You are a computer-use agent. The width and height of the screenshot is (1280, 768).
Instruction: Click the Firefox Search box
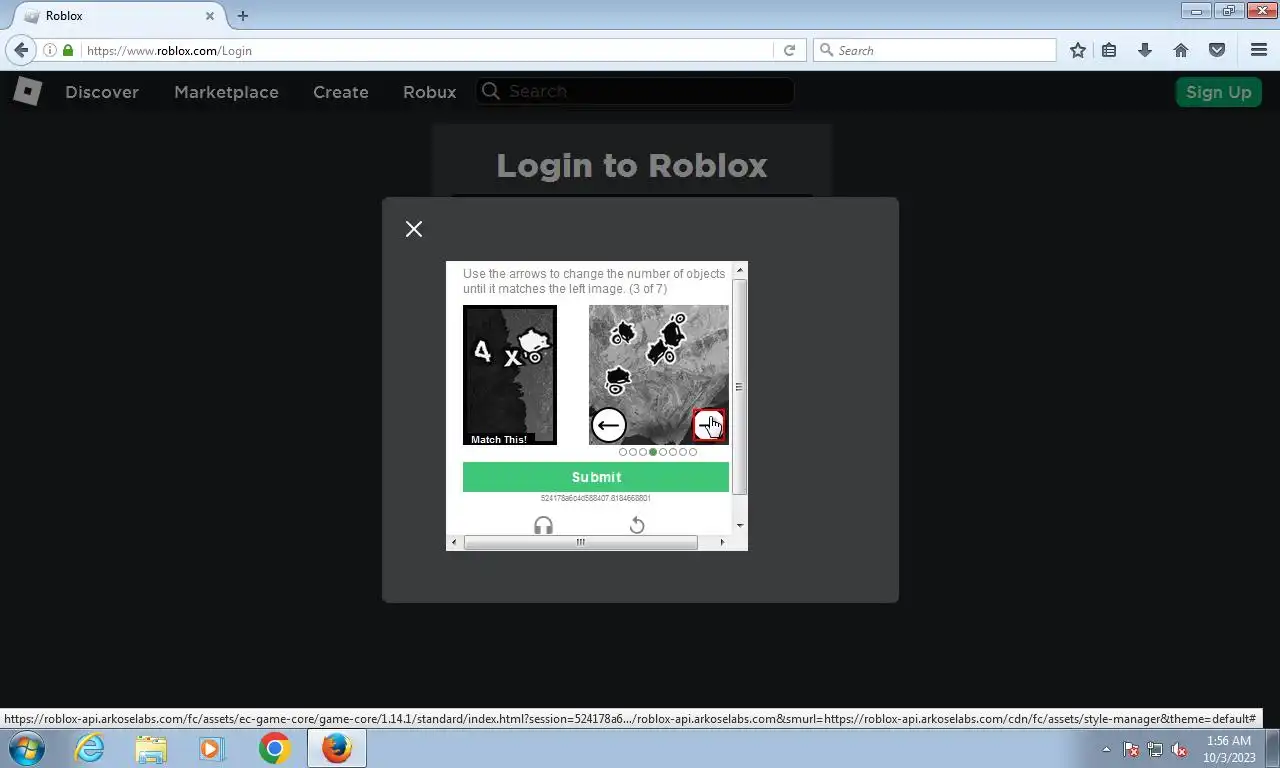click(935, 50)
